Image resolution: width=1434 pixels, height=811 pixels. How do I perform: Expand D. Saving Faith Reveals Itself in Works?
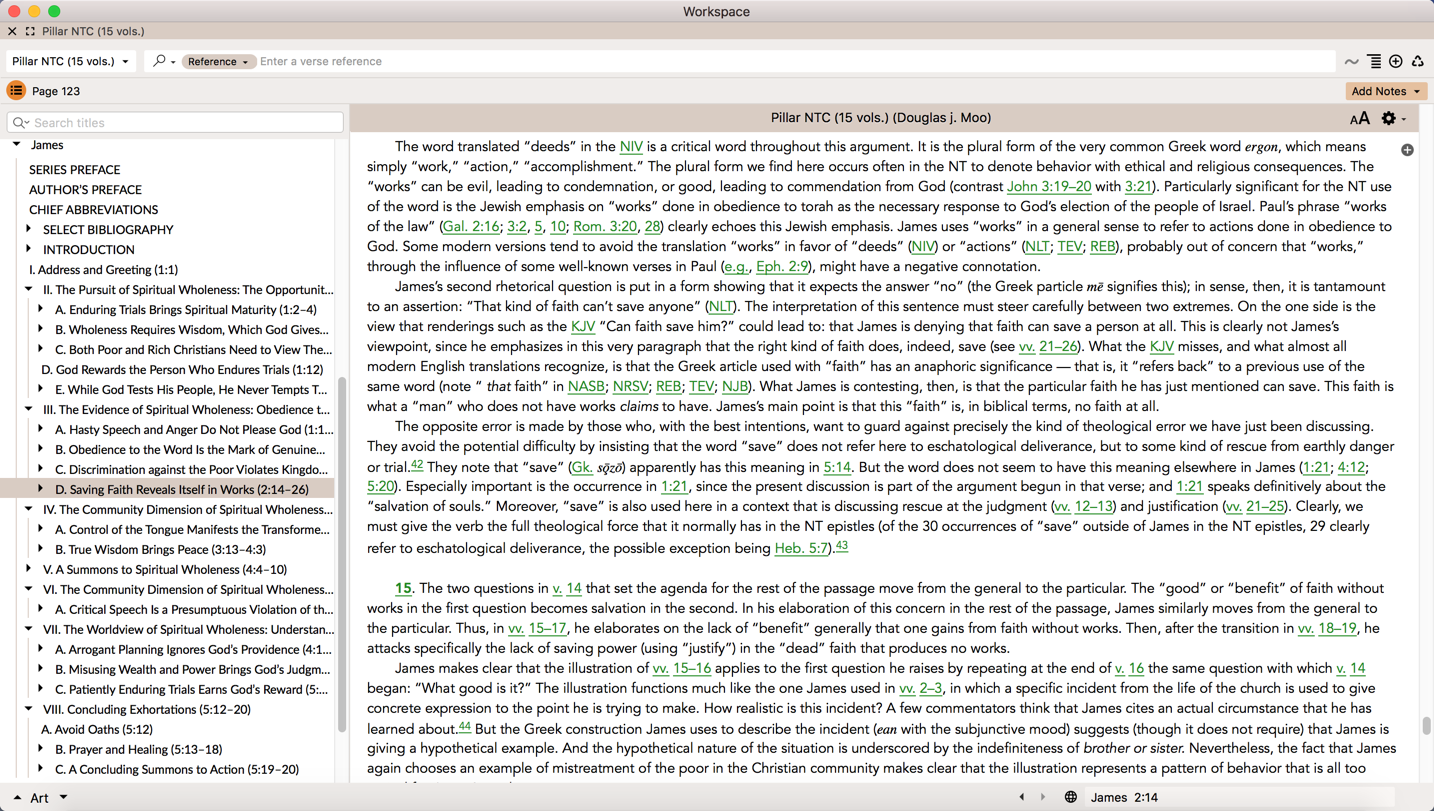click(41, 489)
